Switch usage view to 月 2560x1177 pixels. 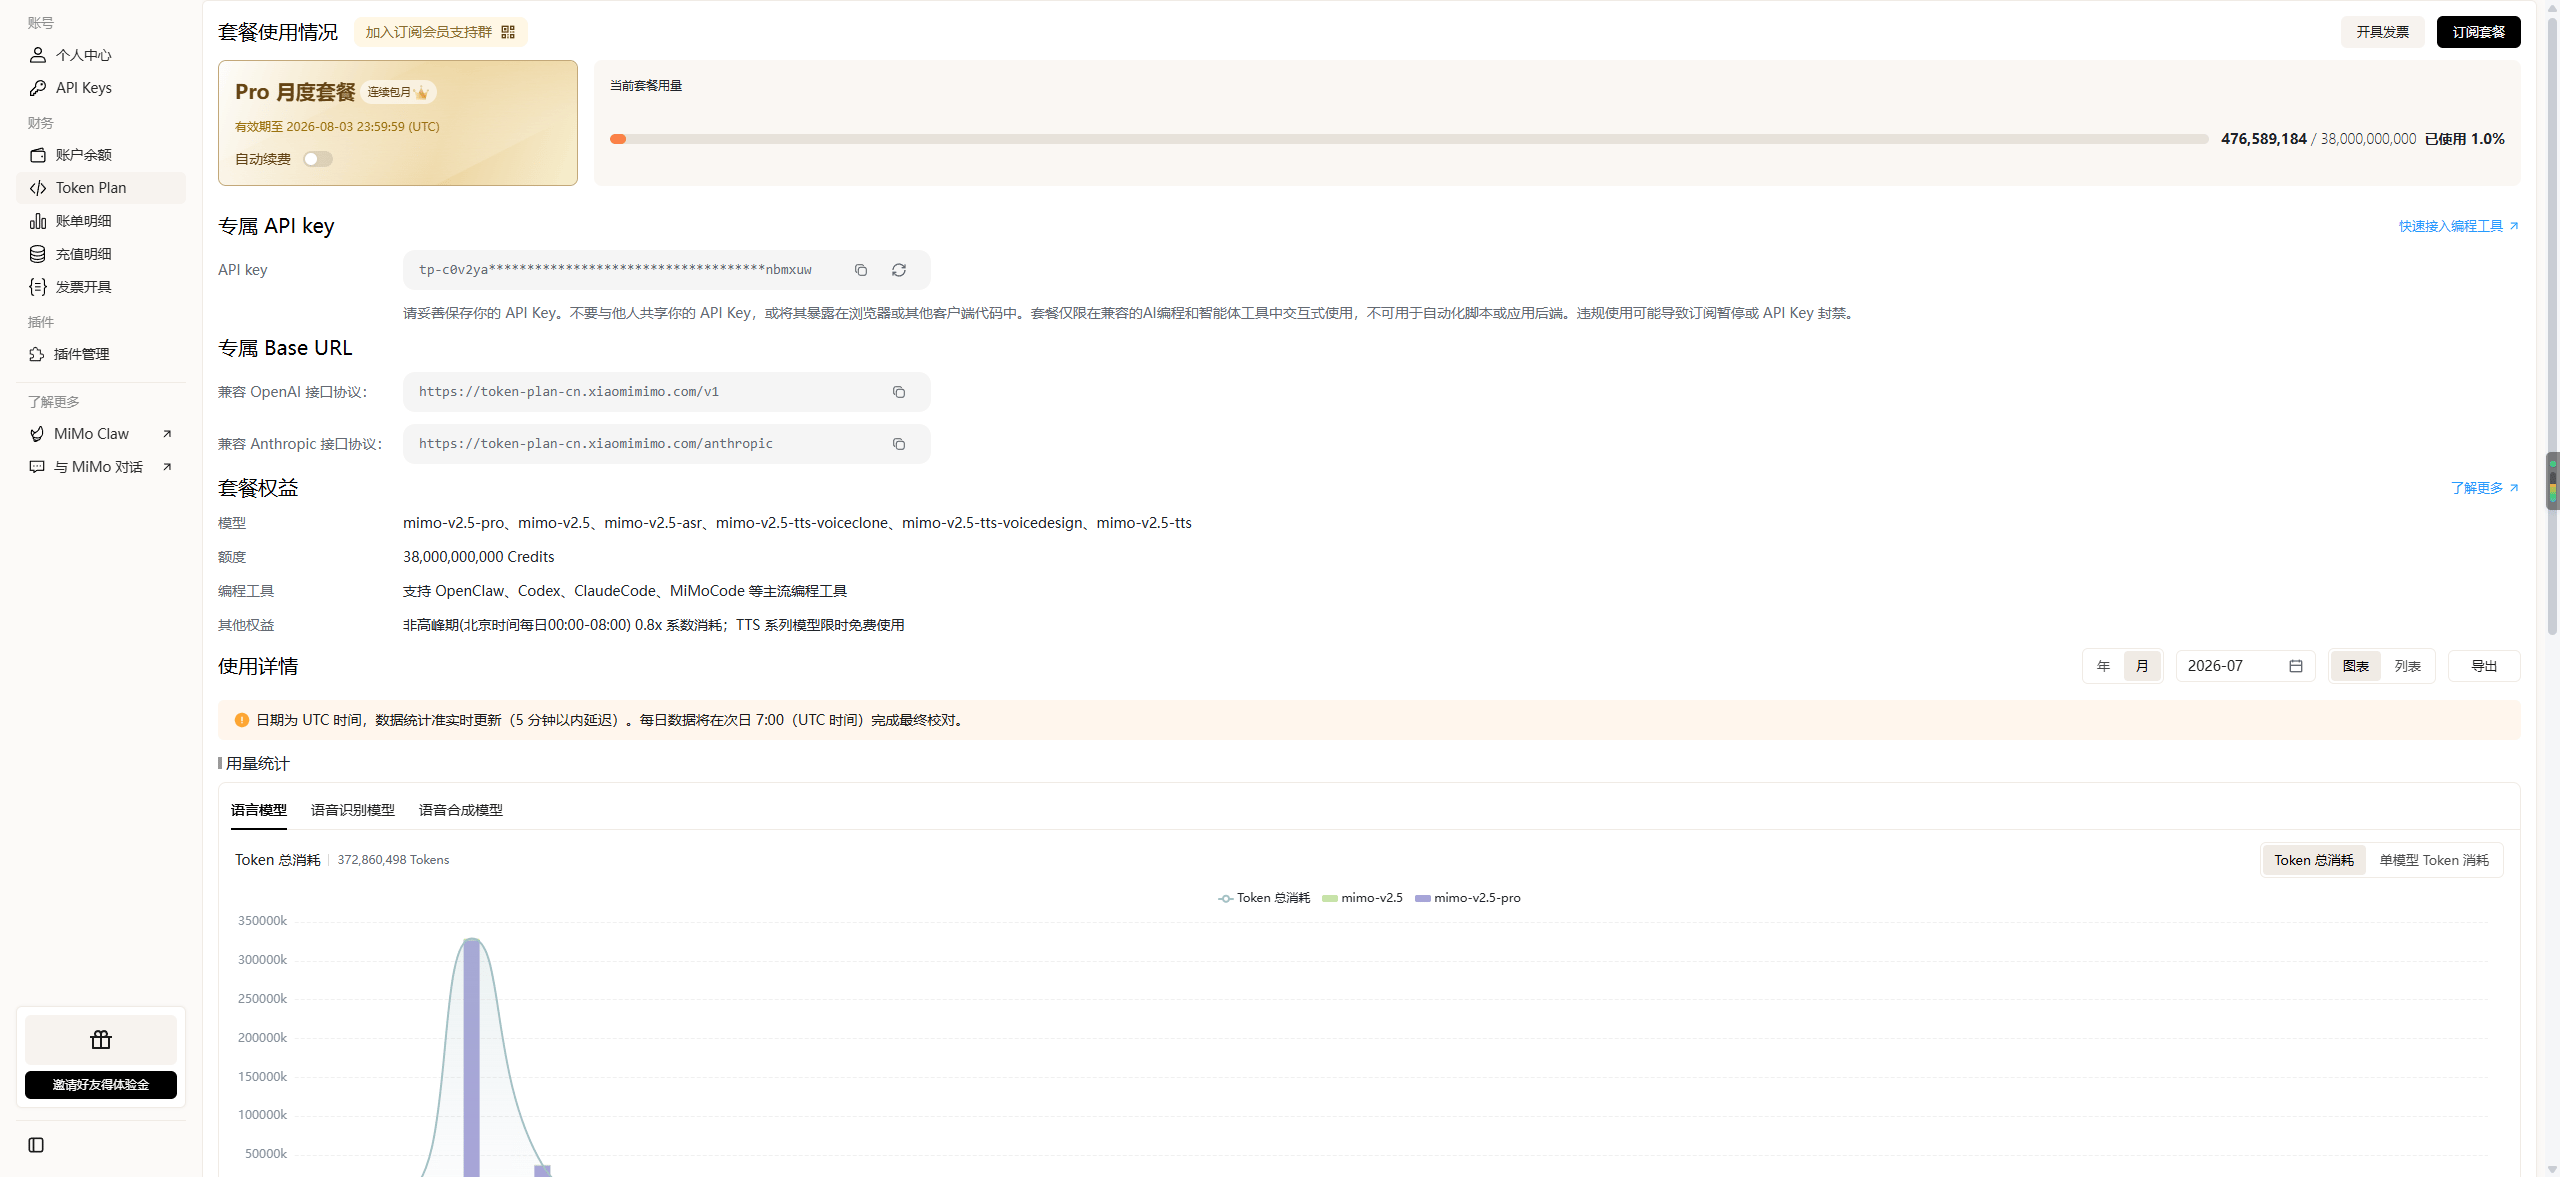[x=2142, y=666]
